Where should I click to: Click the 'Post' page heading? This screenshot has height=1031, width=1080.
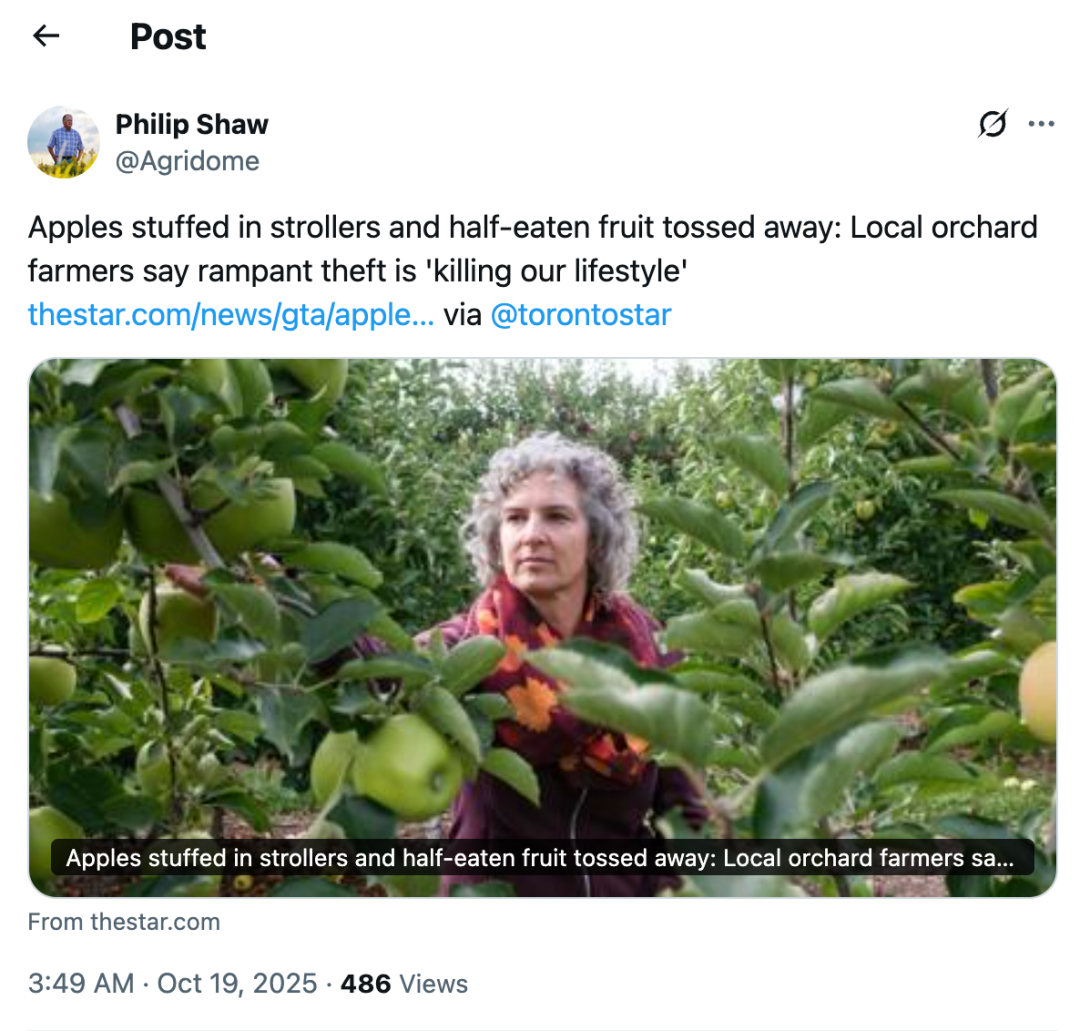(x=168, y=37)
